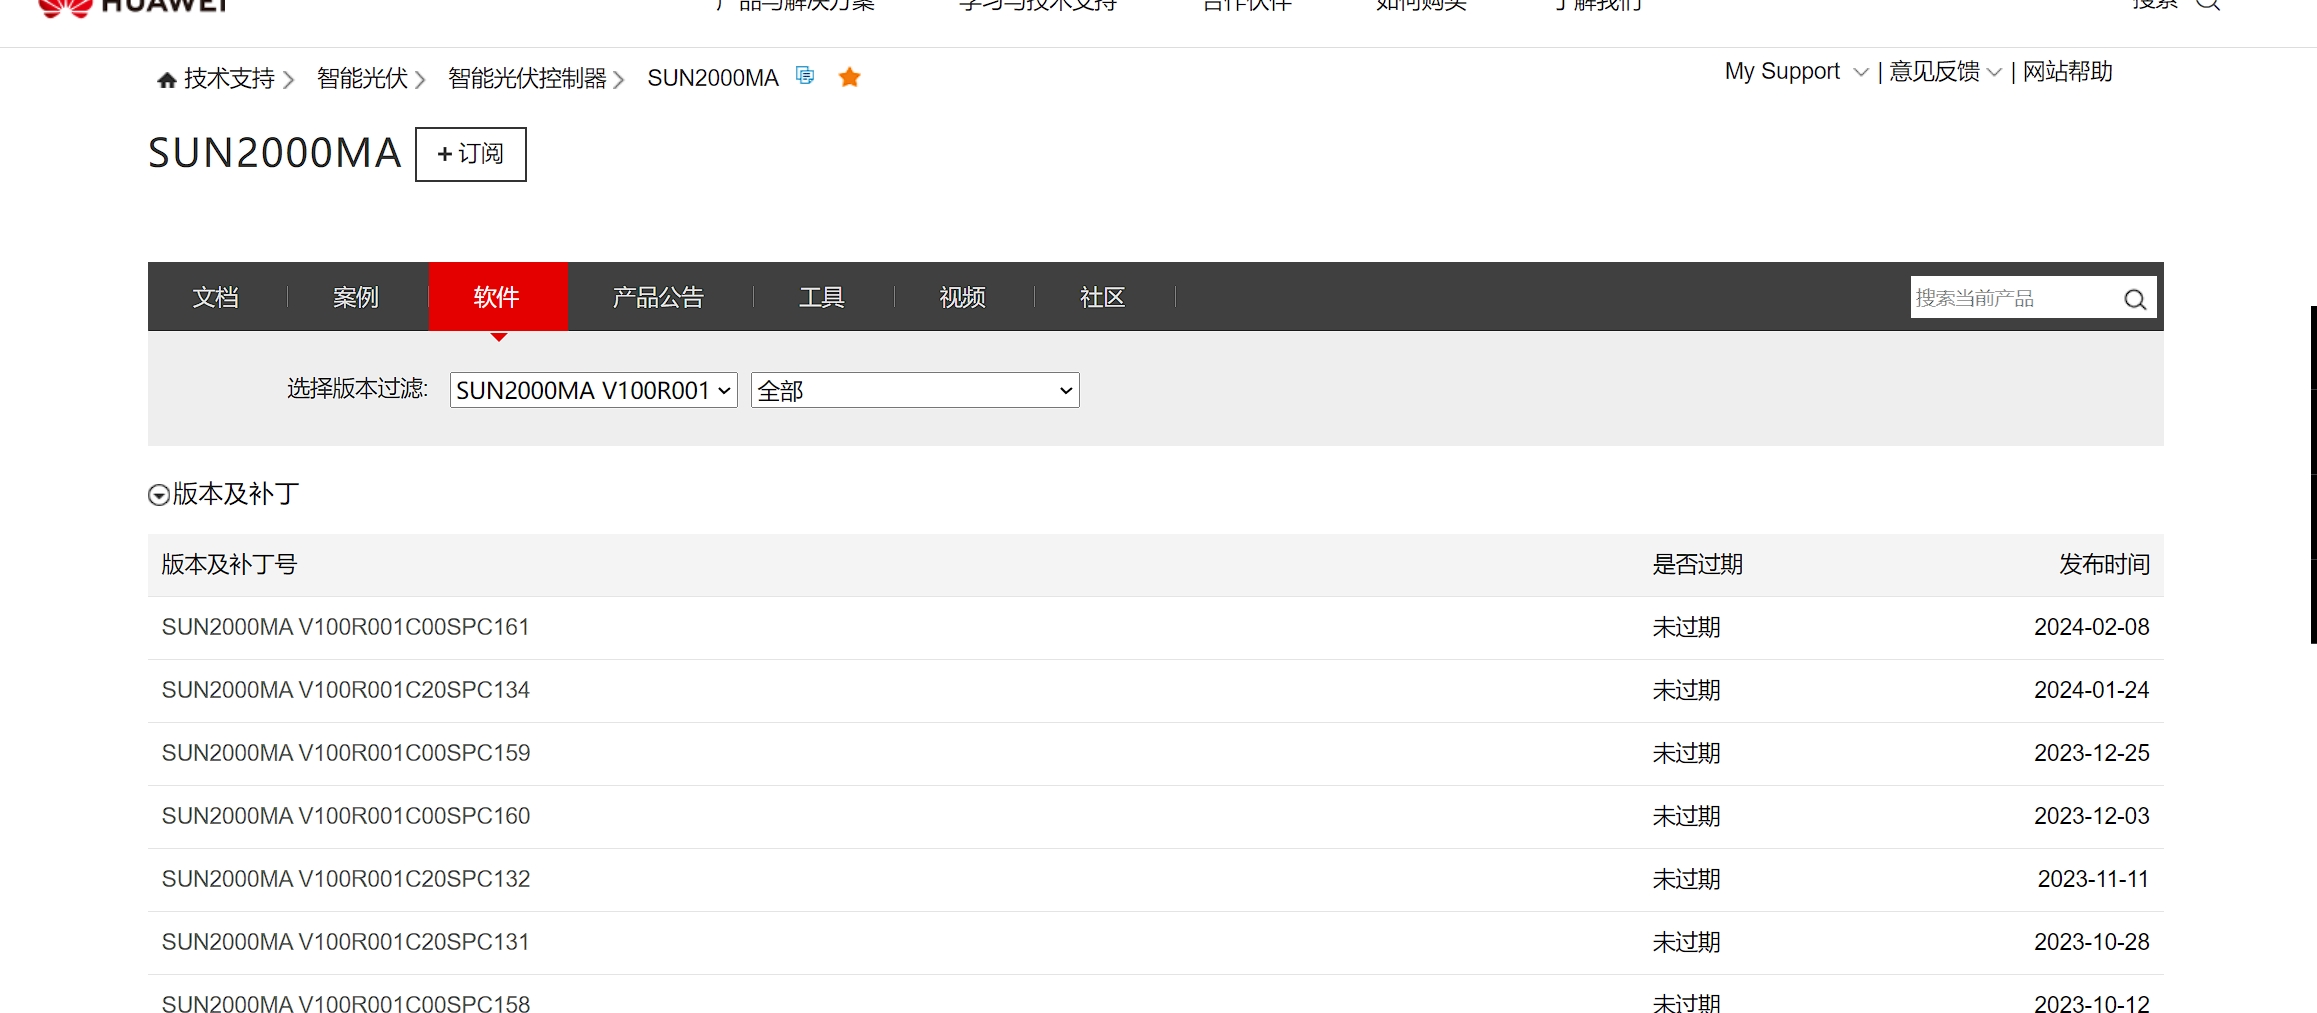Image resolution: width=2317 pixels, height=1013 pixels.
Task: Click the orange favorite star icon
Action: coord(850,77)
